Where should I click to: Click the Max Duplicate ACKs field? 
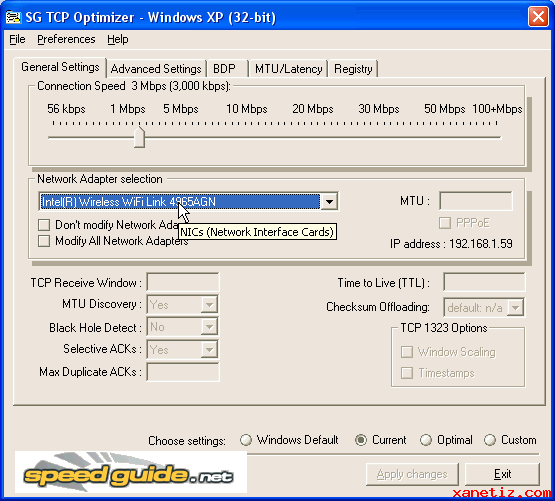coord(183,372)
